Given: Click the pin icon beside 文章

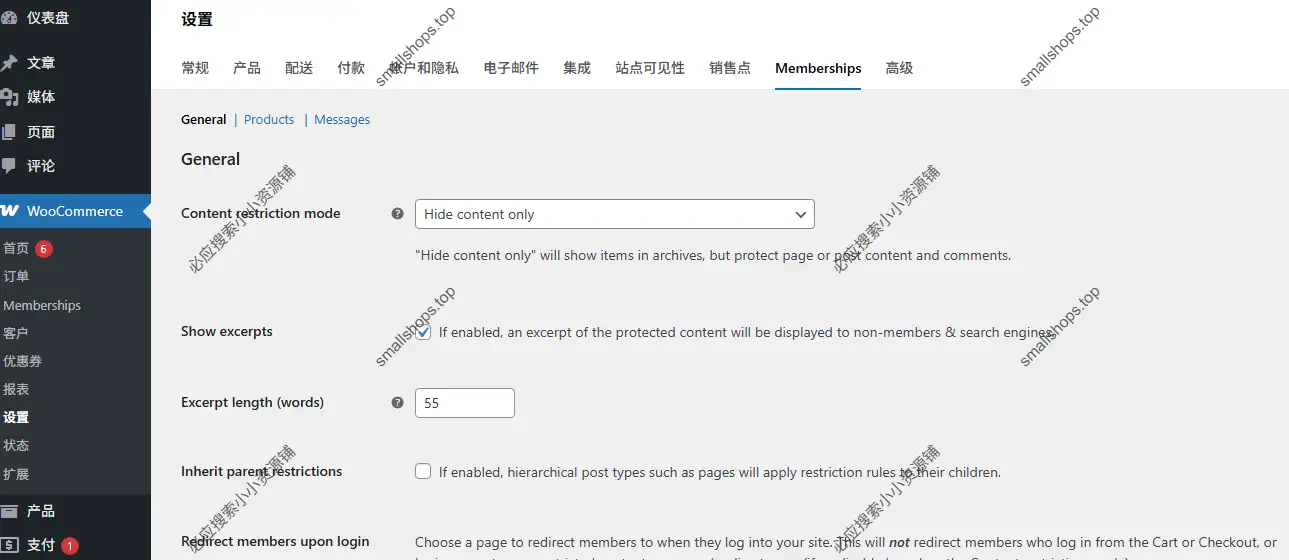Looking at the screenshot, I should point(9,63).
